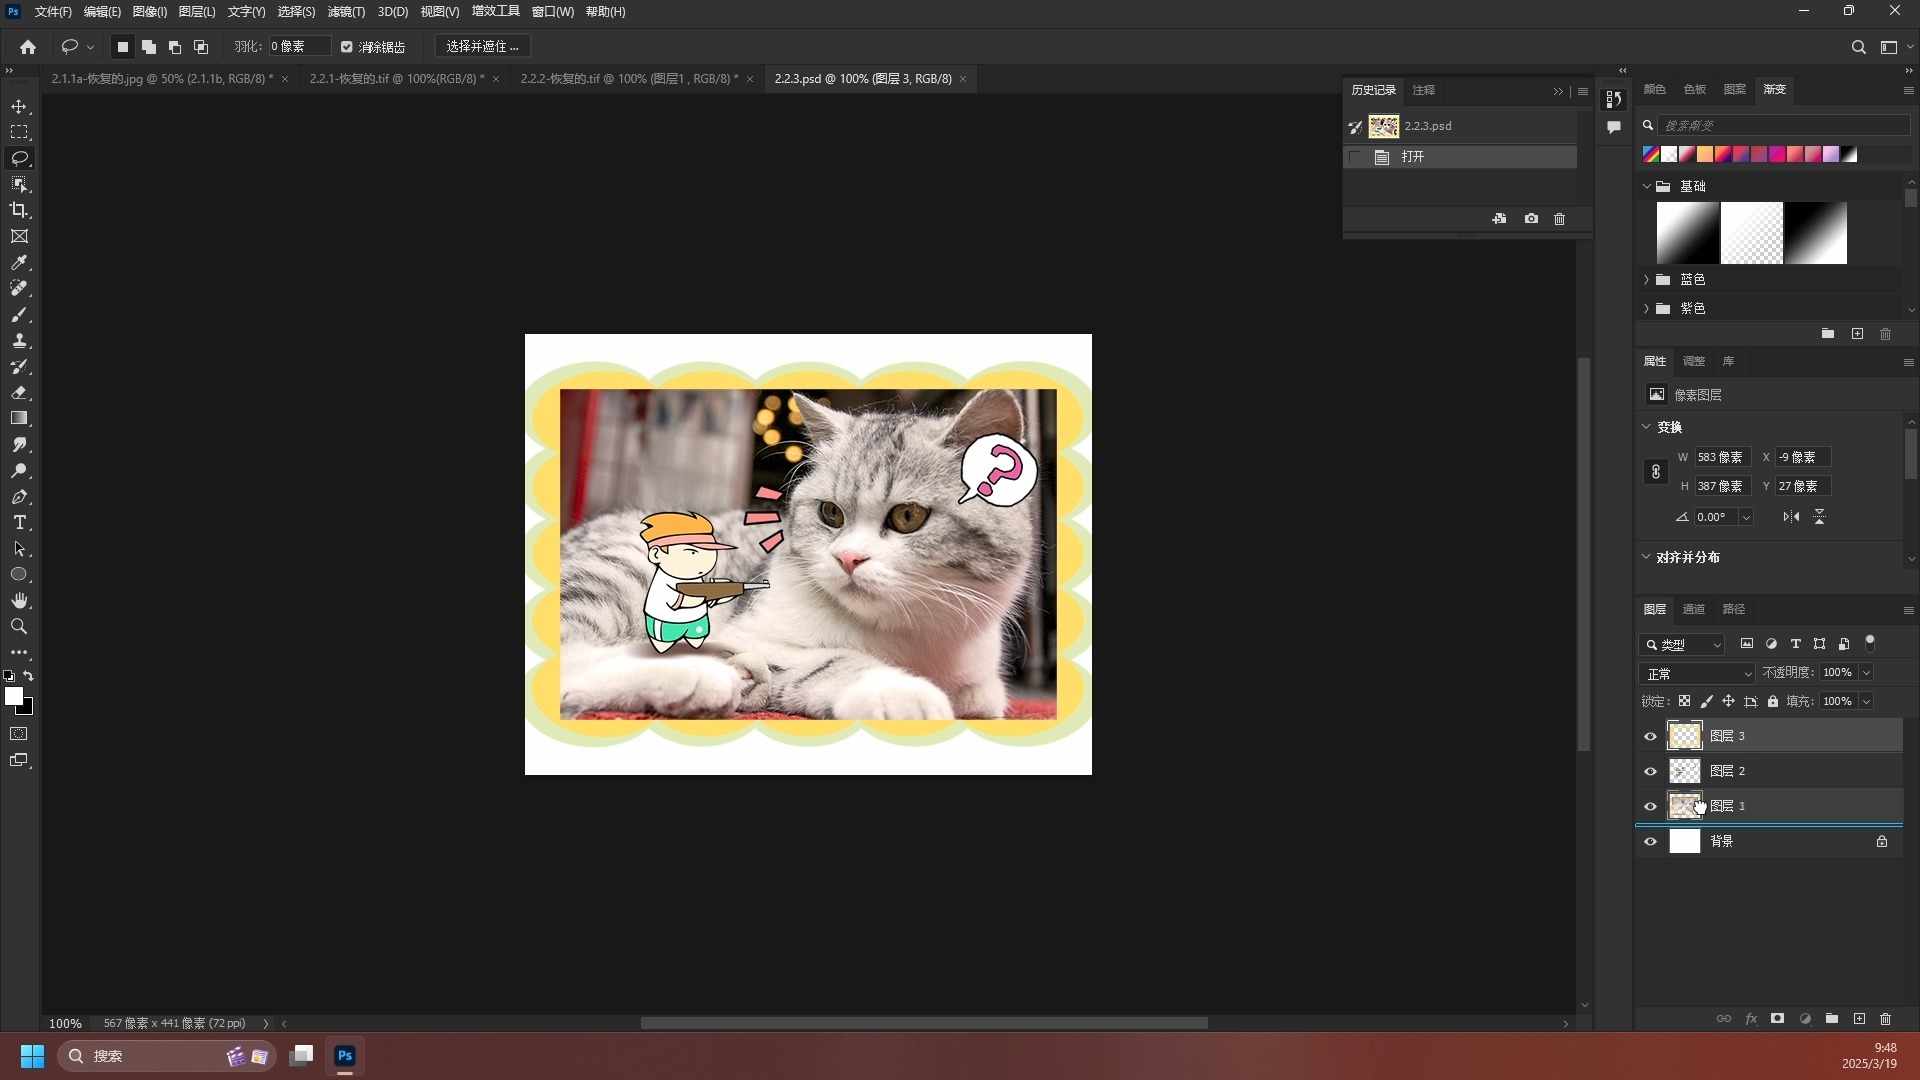The height and width of the screenshot is (1080, 1920).
Task: Open opacity percentage dropdown arrow
Action: point(1866,672)
